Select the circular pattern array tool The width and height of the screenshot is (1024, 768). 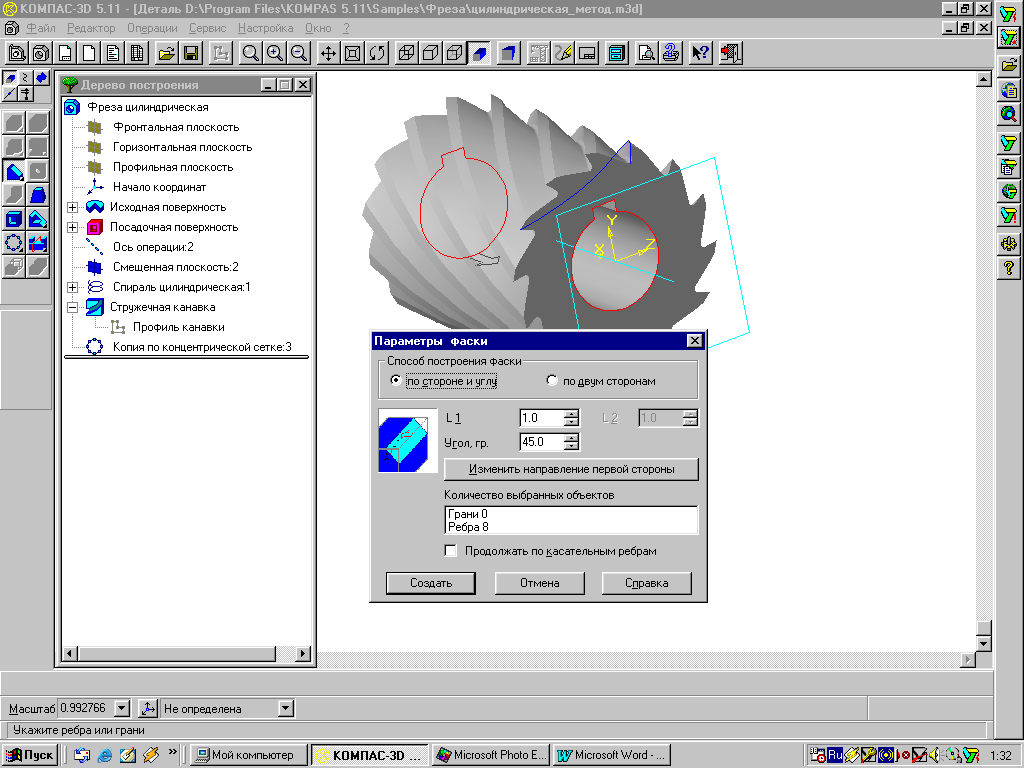pyautogui.click(x=14, y=244)
